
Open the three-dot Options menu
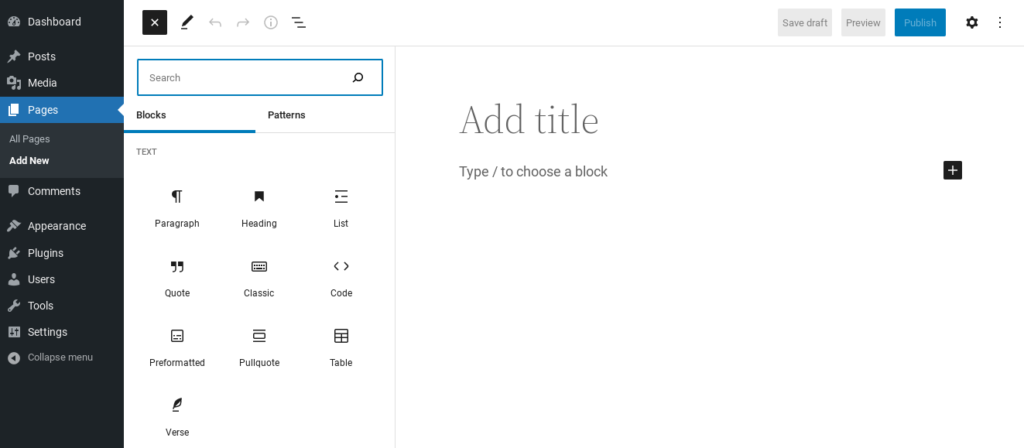coord(1000,23)
